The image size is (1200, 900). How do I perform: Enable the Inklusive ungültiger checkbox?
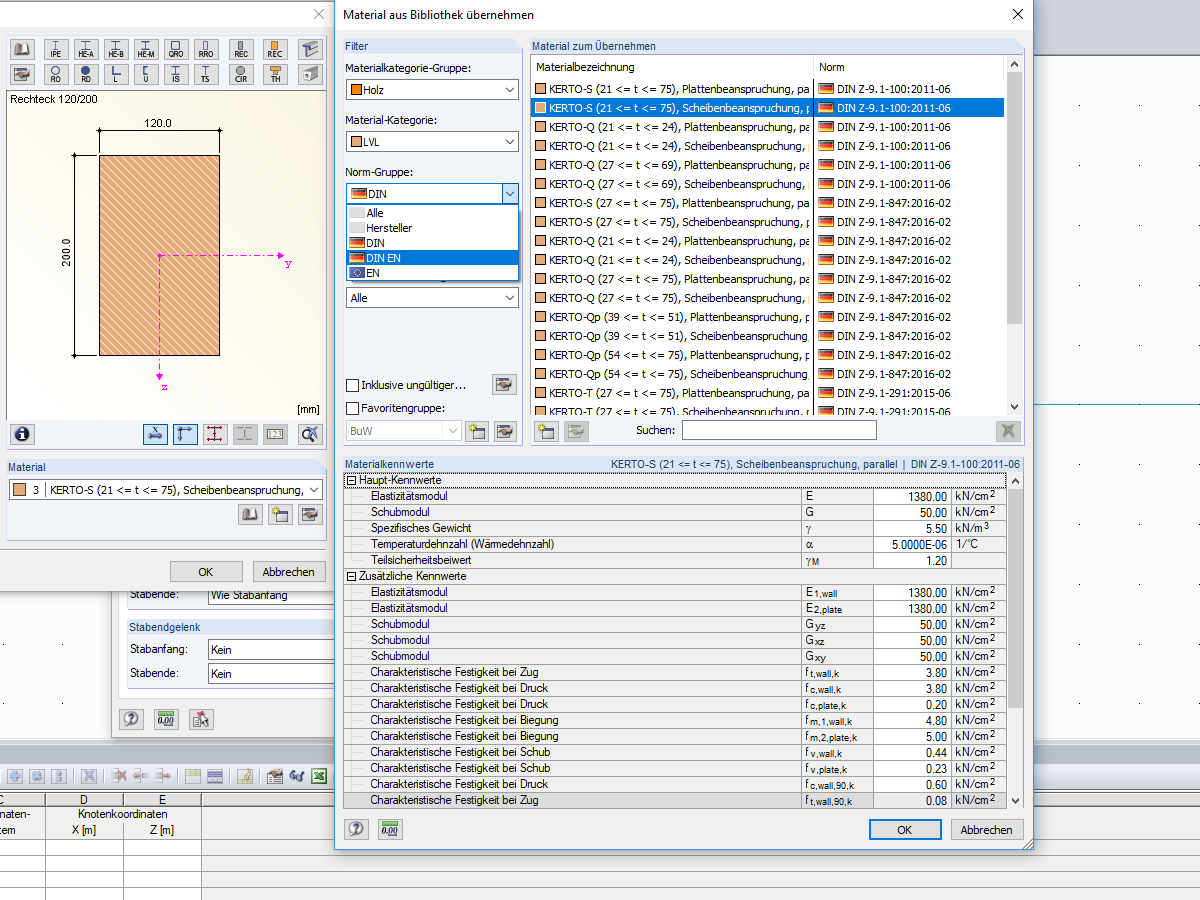coord(352,385)
